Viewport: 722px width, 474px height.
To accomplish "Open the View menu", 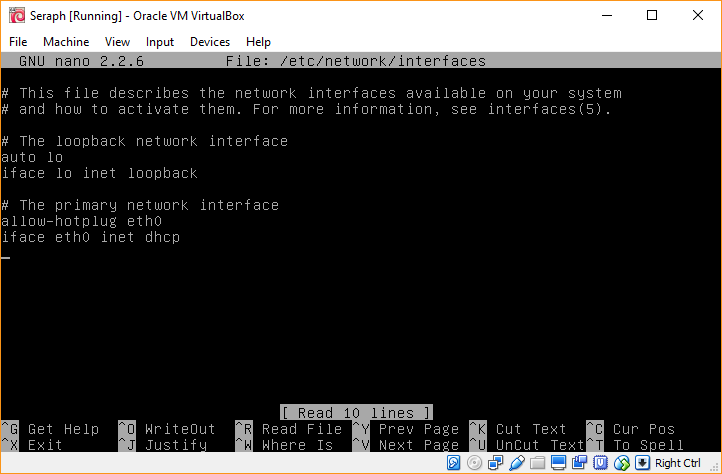I will (x=118, y=42).
